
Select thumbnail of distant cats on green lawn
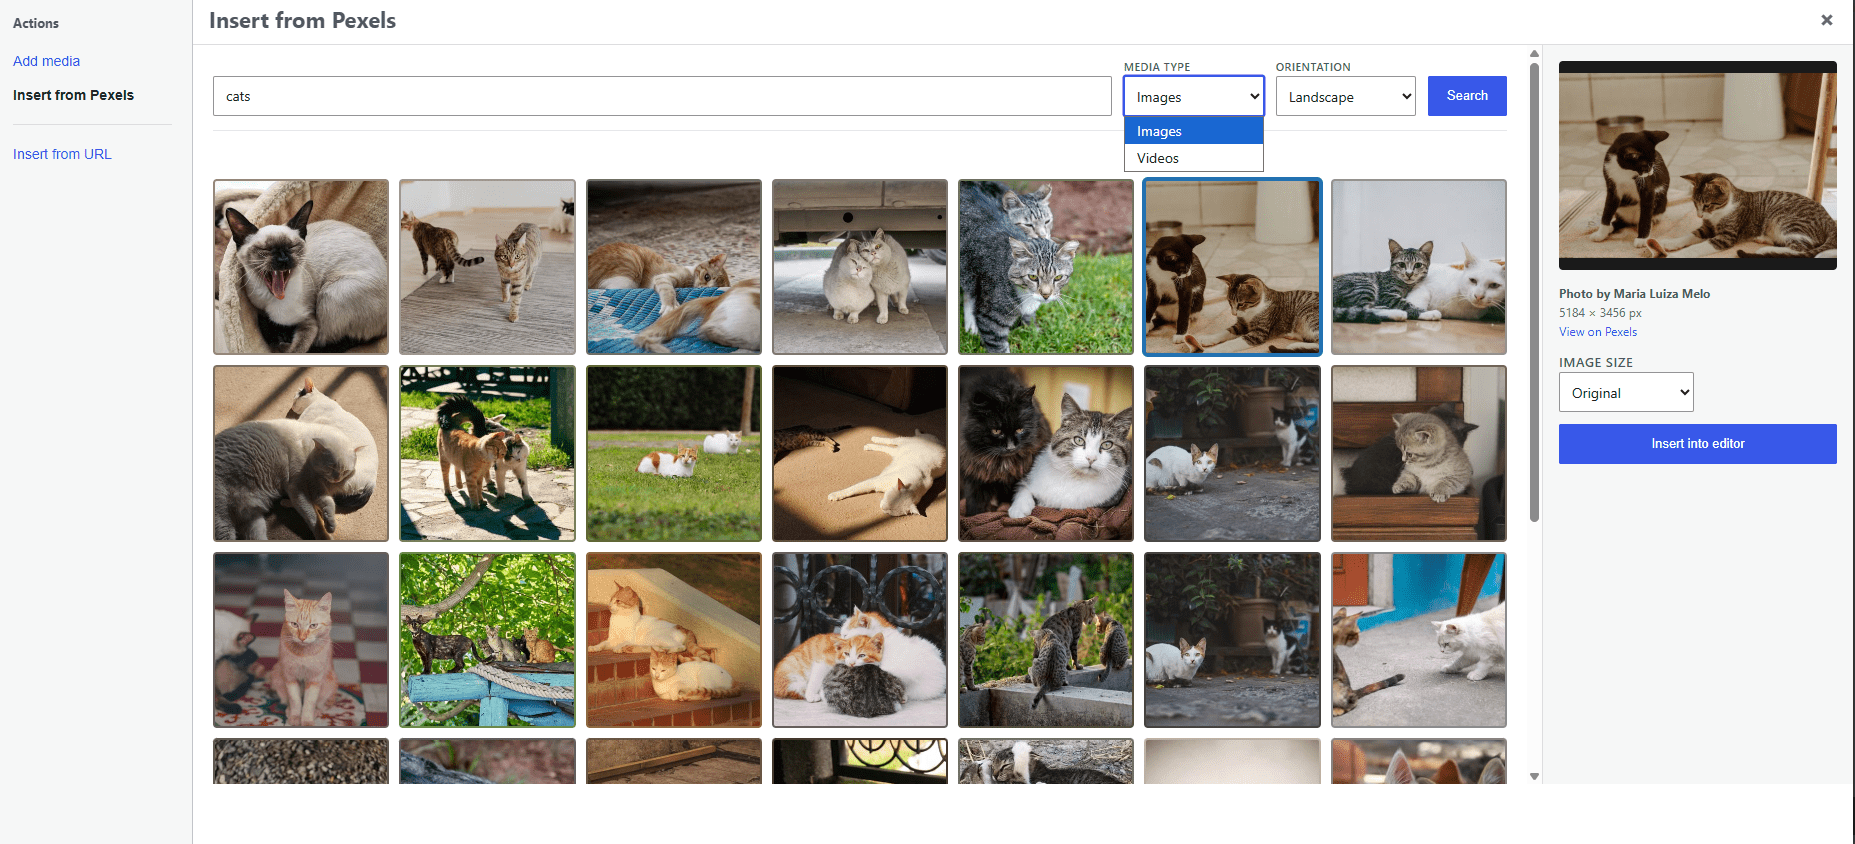[x=674, y=453]
